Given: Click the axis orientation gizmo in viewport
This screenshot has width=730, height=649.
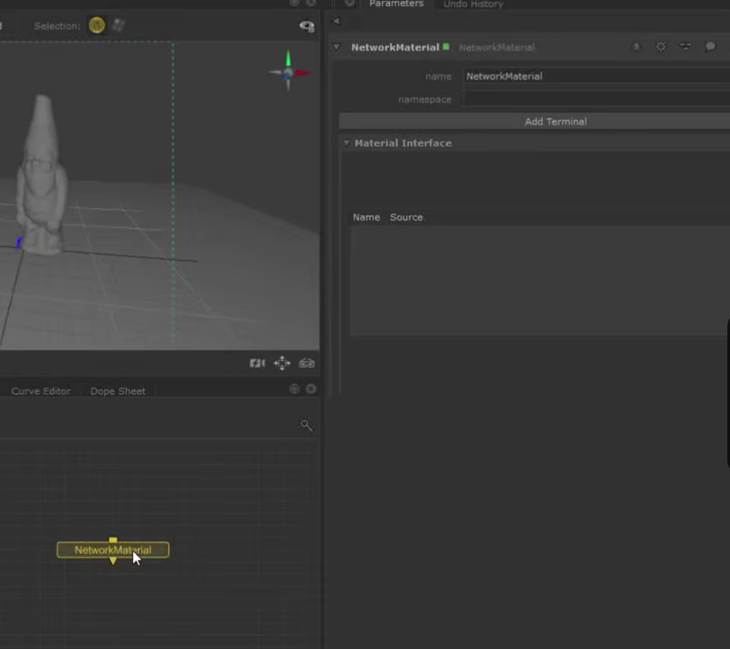Looking at the screenshot, I should [288, 73].
